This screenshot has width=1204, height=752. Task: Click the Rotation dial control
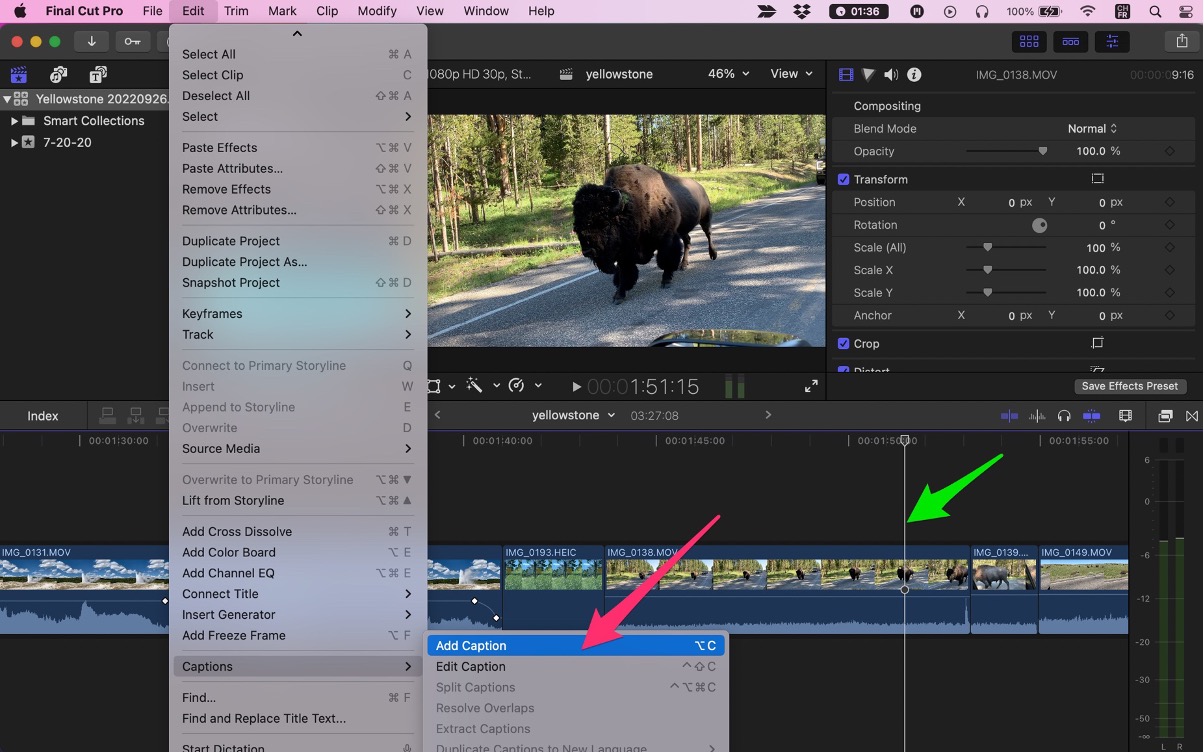coord(1039,225)
